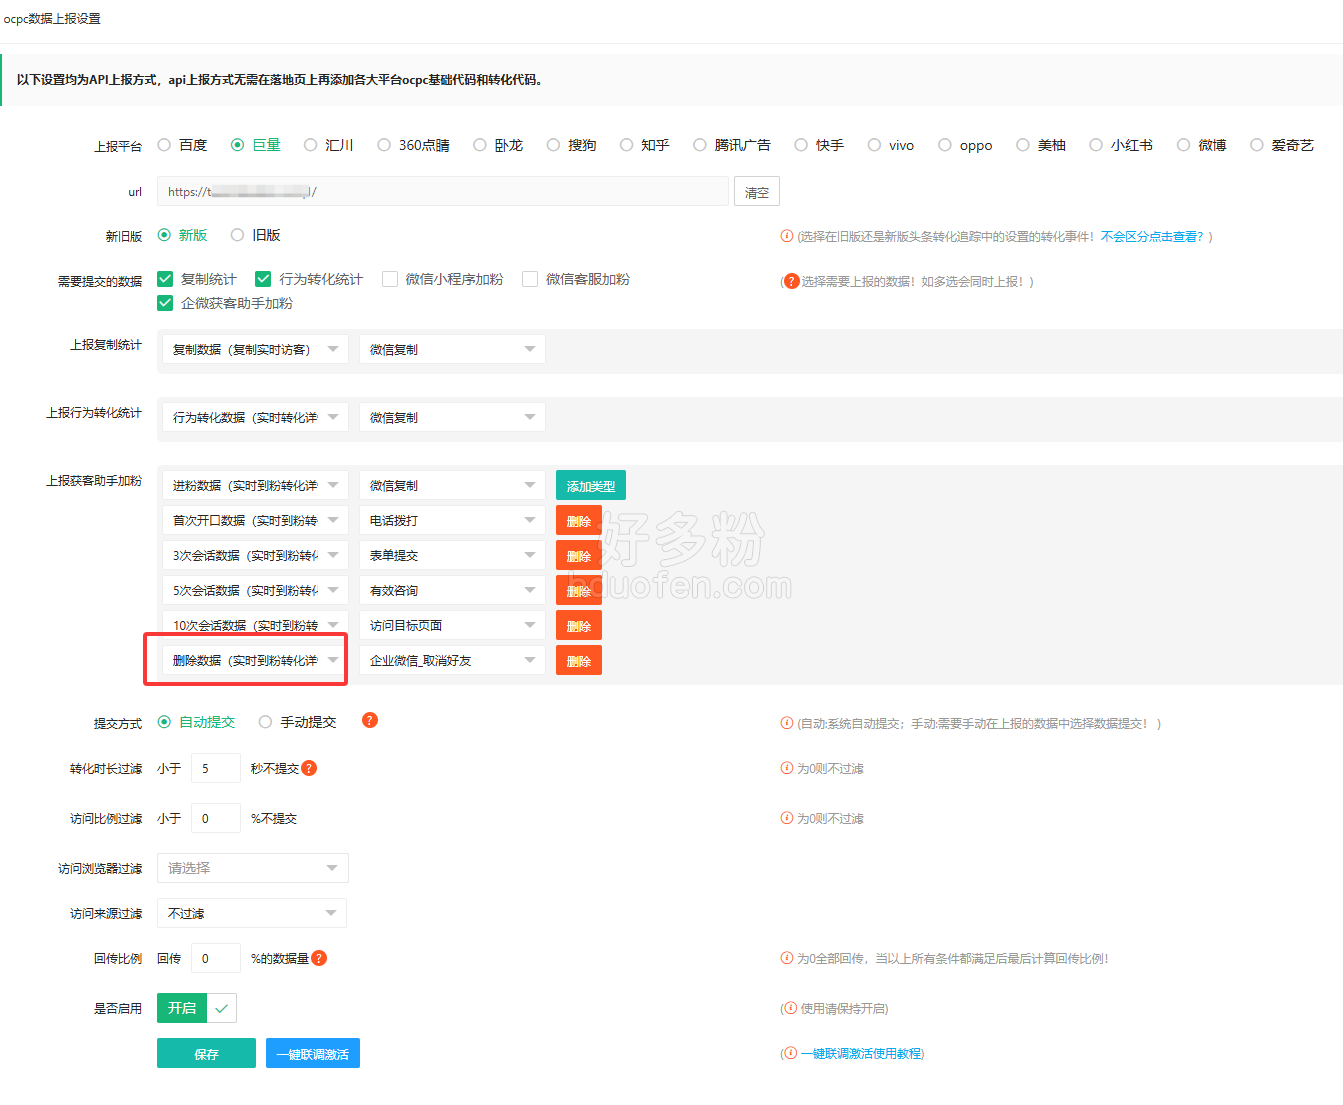Click the url input field
Viewport: 1343px width, 1105px height.
(443, 192)
